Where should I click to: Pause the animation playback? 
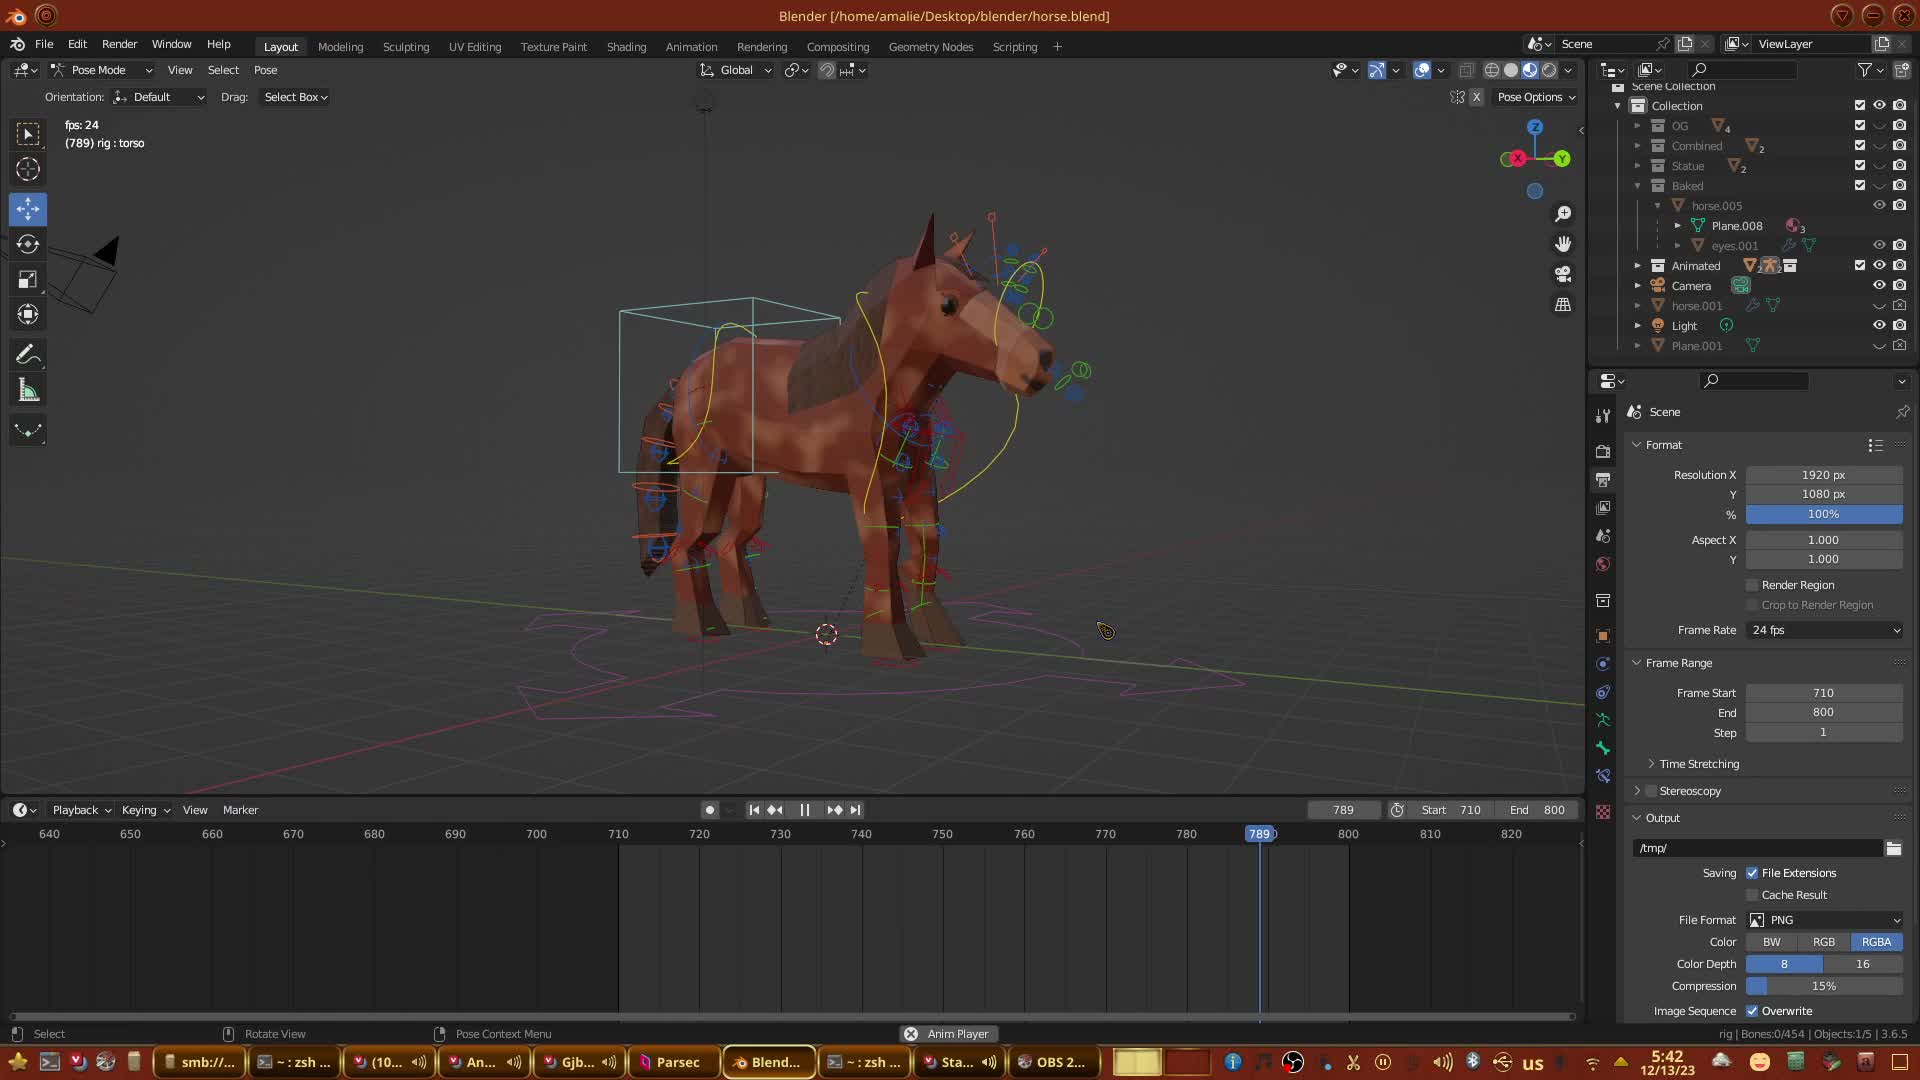pos(805,810)
